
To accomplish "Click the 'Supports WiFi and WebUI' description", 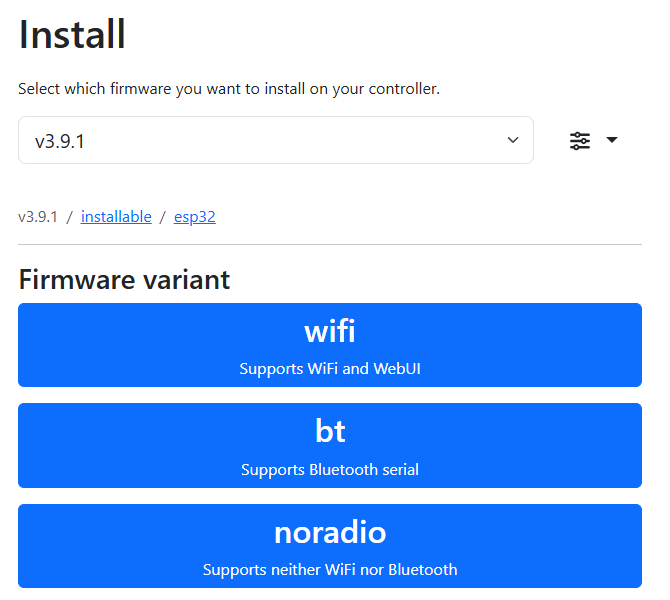I will click(x=330, y=369).
